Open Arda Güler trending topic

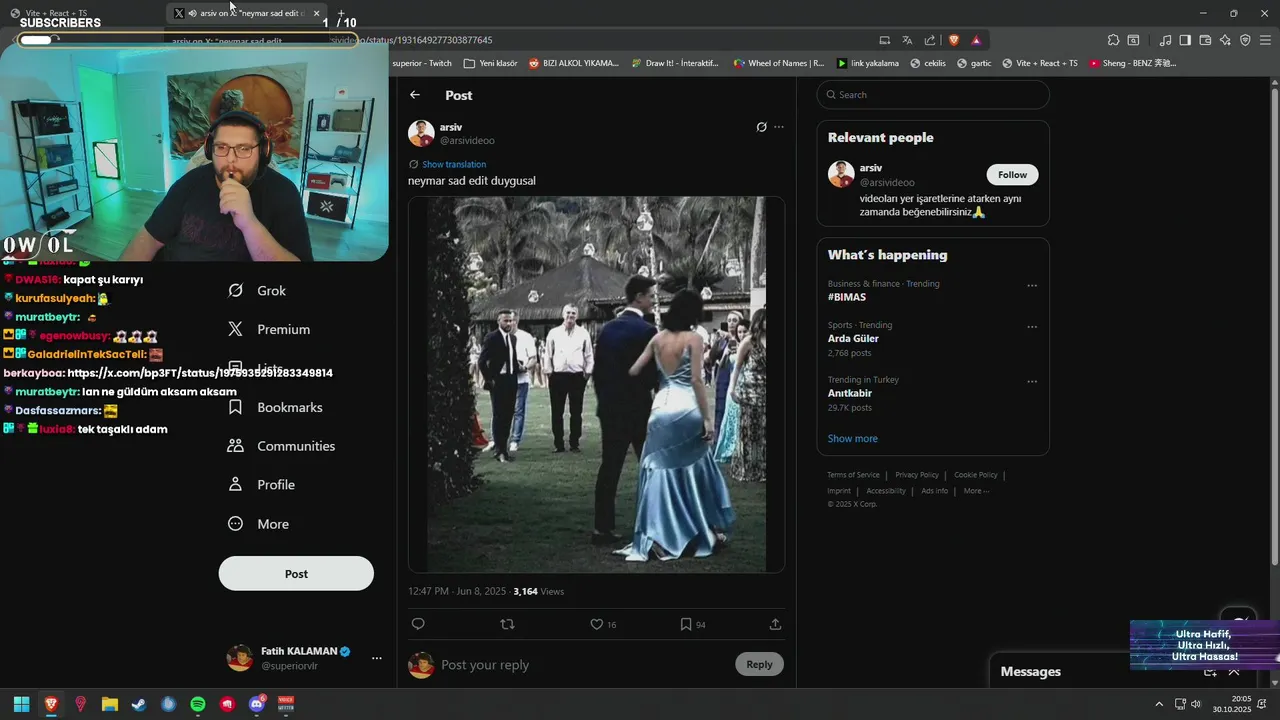coord(853,338)
